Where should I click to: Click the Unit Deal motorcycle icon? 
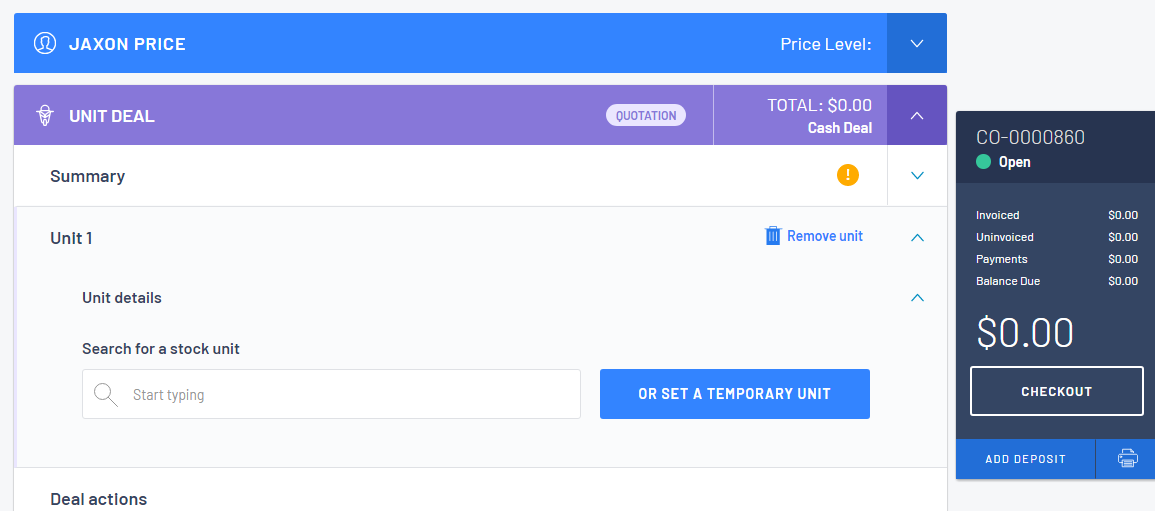[45, 116]
